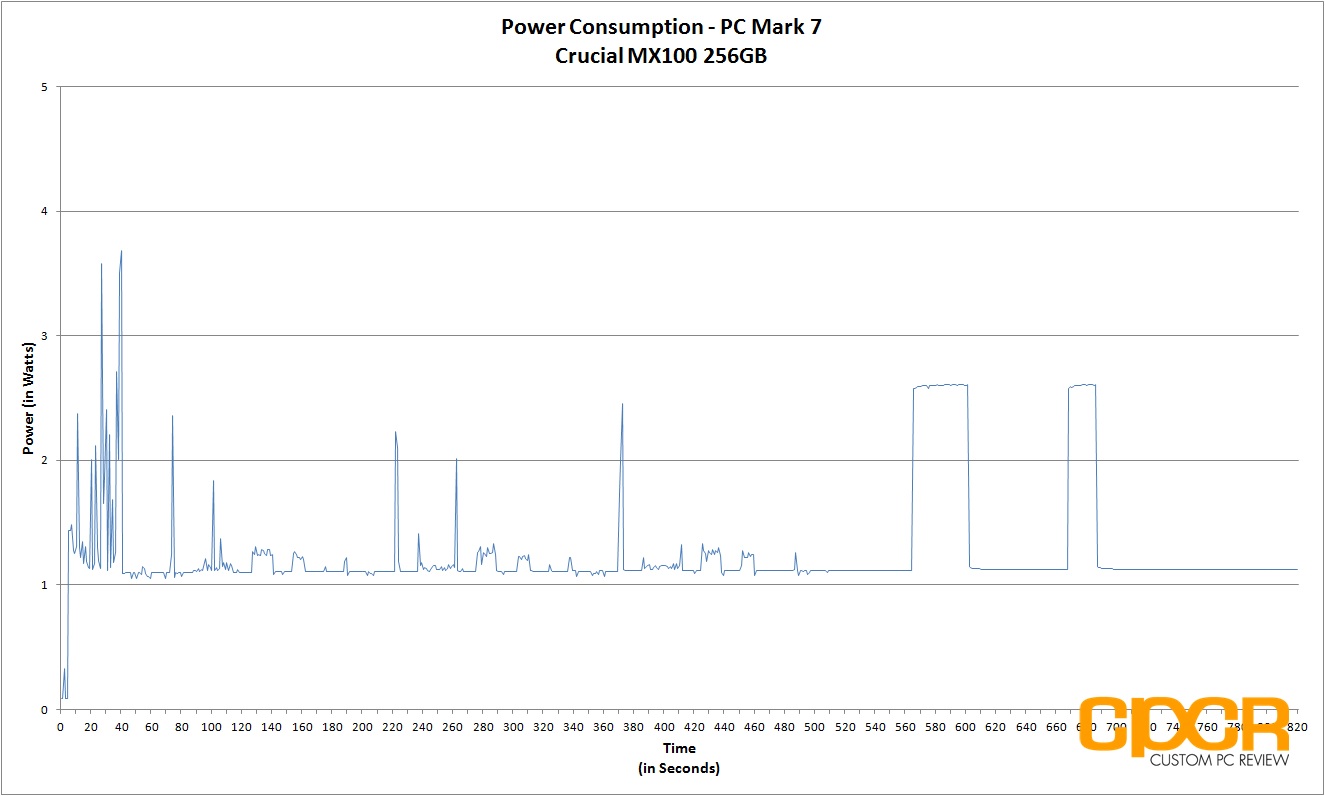
Task: Click the time axis tick label "620"
Action: [x=996, y=727]
